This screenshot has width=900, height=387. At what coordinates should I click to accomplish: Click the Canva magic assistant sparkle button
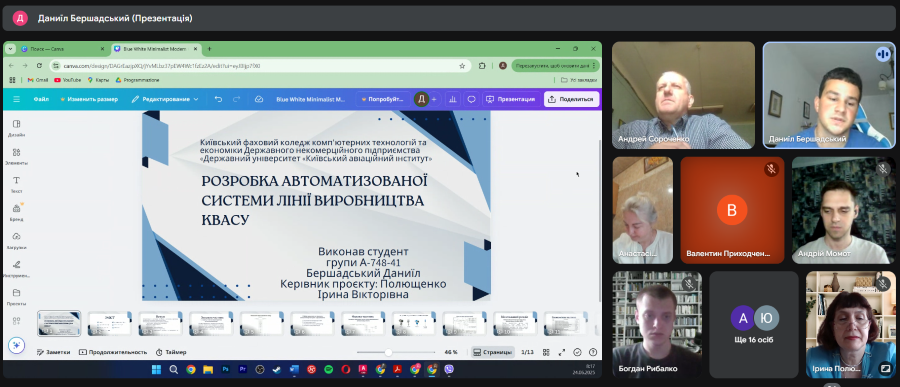(16, 345)
